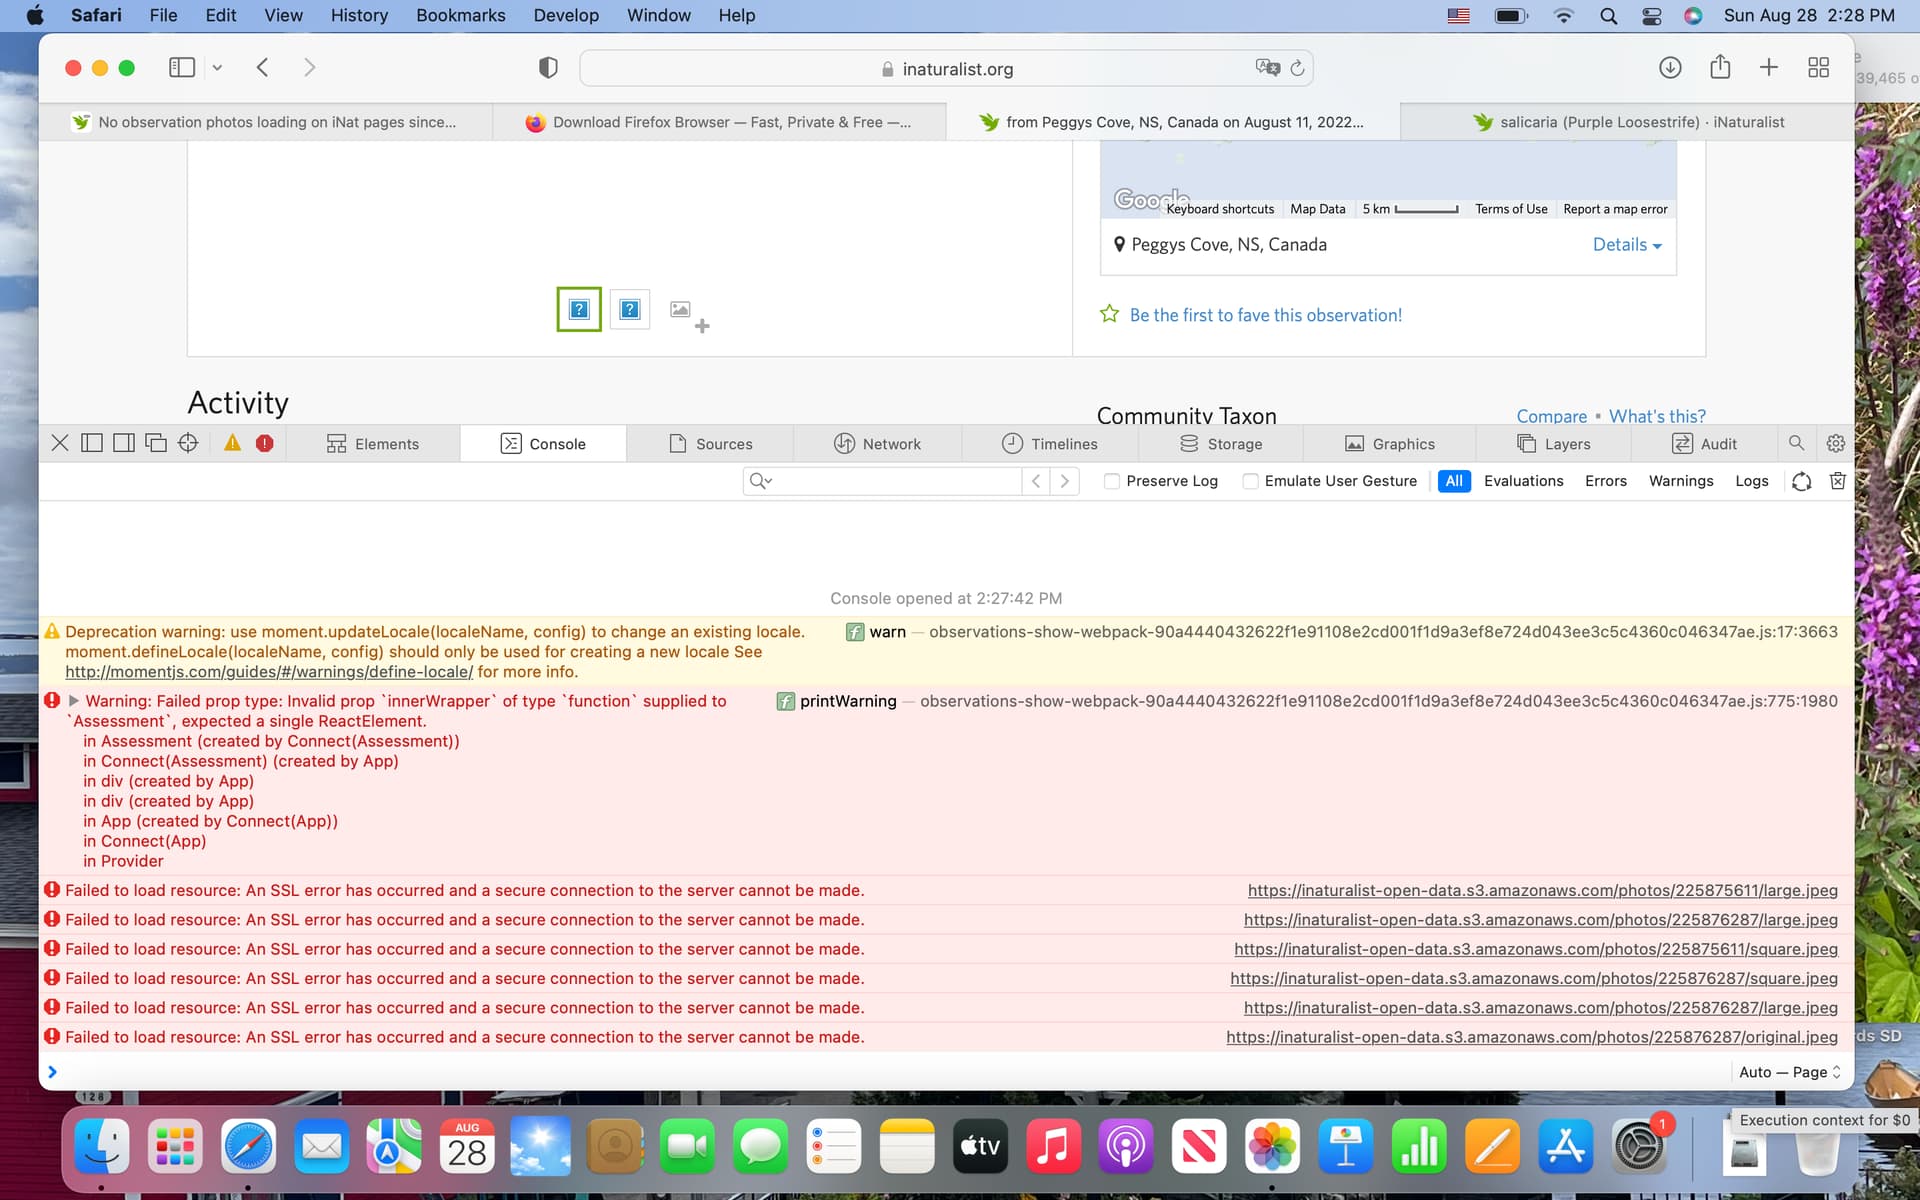Open the Develop menu
This screenshot has width=1920, height=1200.
[x=566, y=15]
